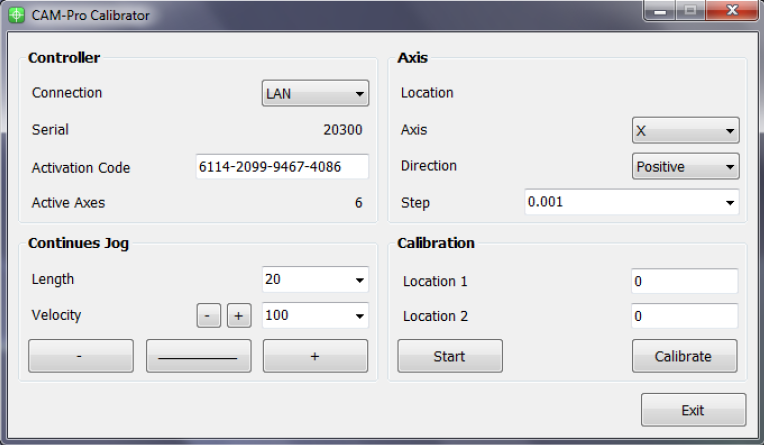Viewport: 764px width, 445px height.
Task: Open the Axis dropdown showing X
Action: [x=686, y=130]
